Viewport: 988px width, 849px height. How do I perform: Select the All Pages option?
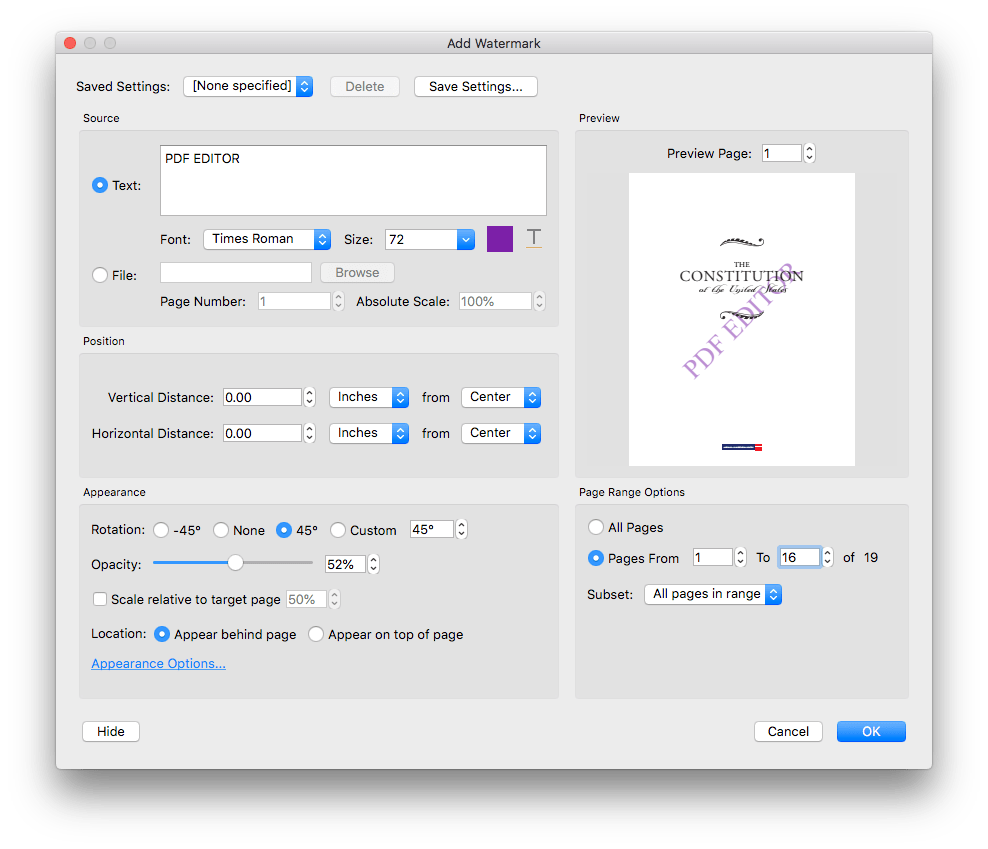(x=595, y=527)
